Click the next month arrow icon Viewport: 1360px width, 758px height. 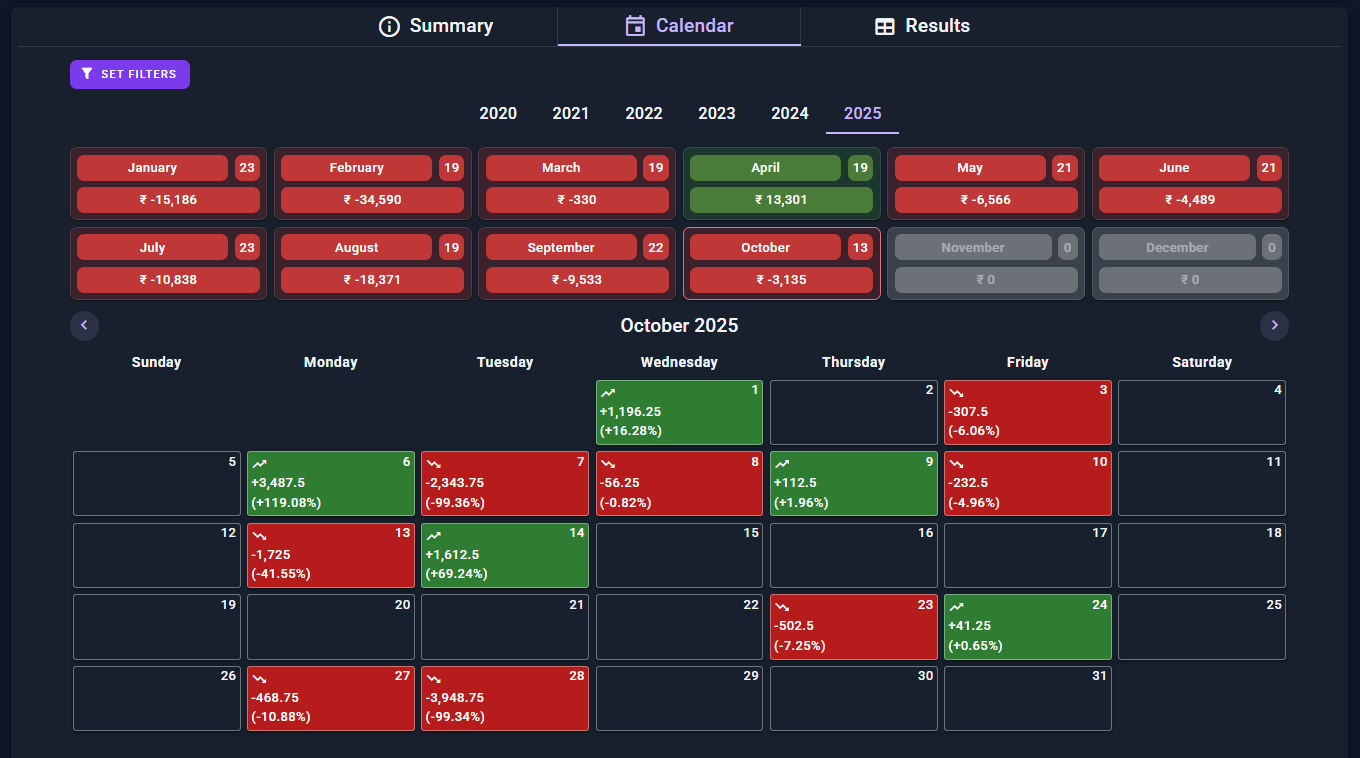(1274, 326)
